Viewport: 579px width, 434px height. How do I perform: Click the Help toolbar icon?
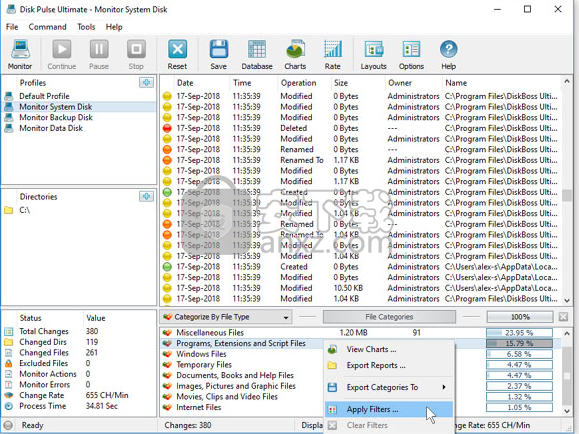pyautogui.click(x=449, y=55)
